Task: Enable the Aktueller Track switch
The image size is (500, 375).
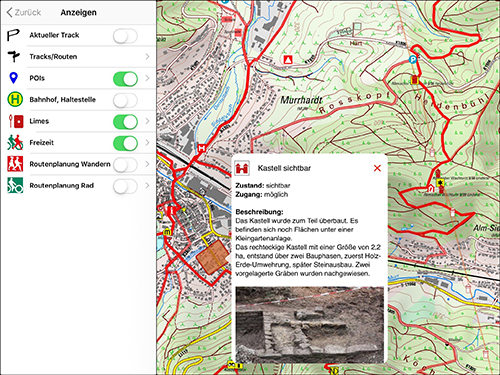Action: coord(125,36)
